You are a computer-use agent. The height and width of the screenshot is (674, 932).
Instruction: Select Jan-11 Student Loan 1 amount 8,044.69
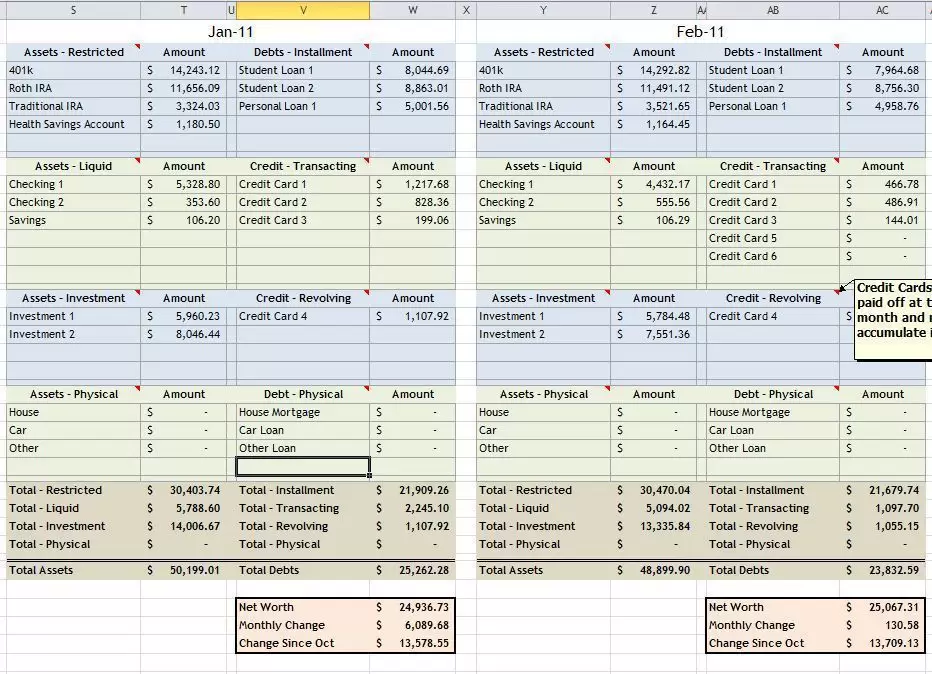click(x=413, y=70)
